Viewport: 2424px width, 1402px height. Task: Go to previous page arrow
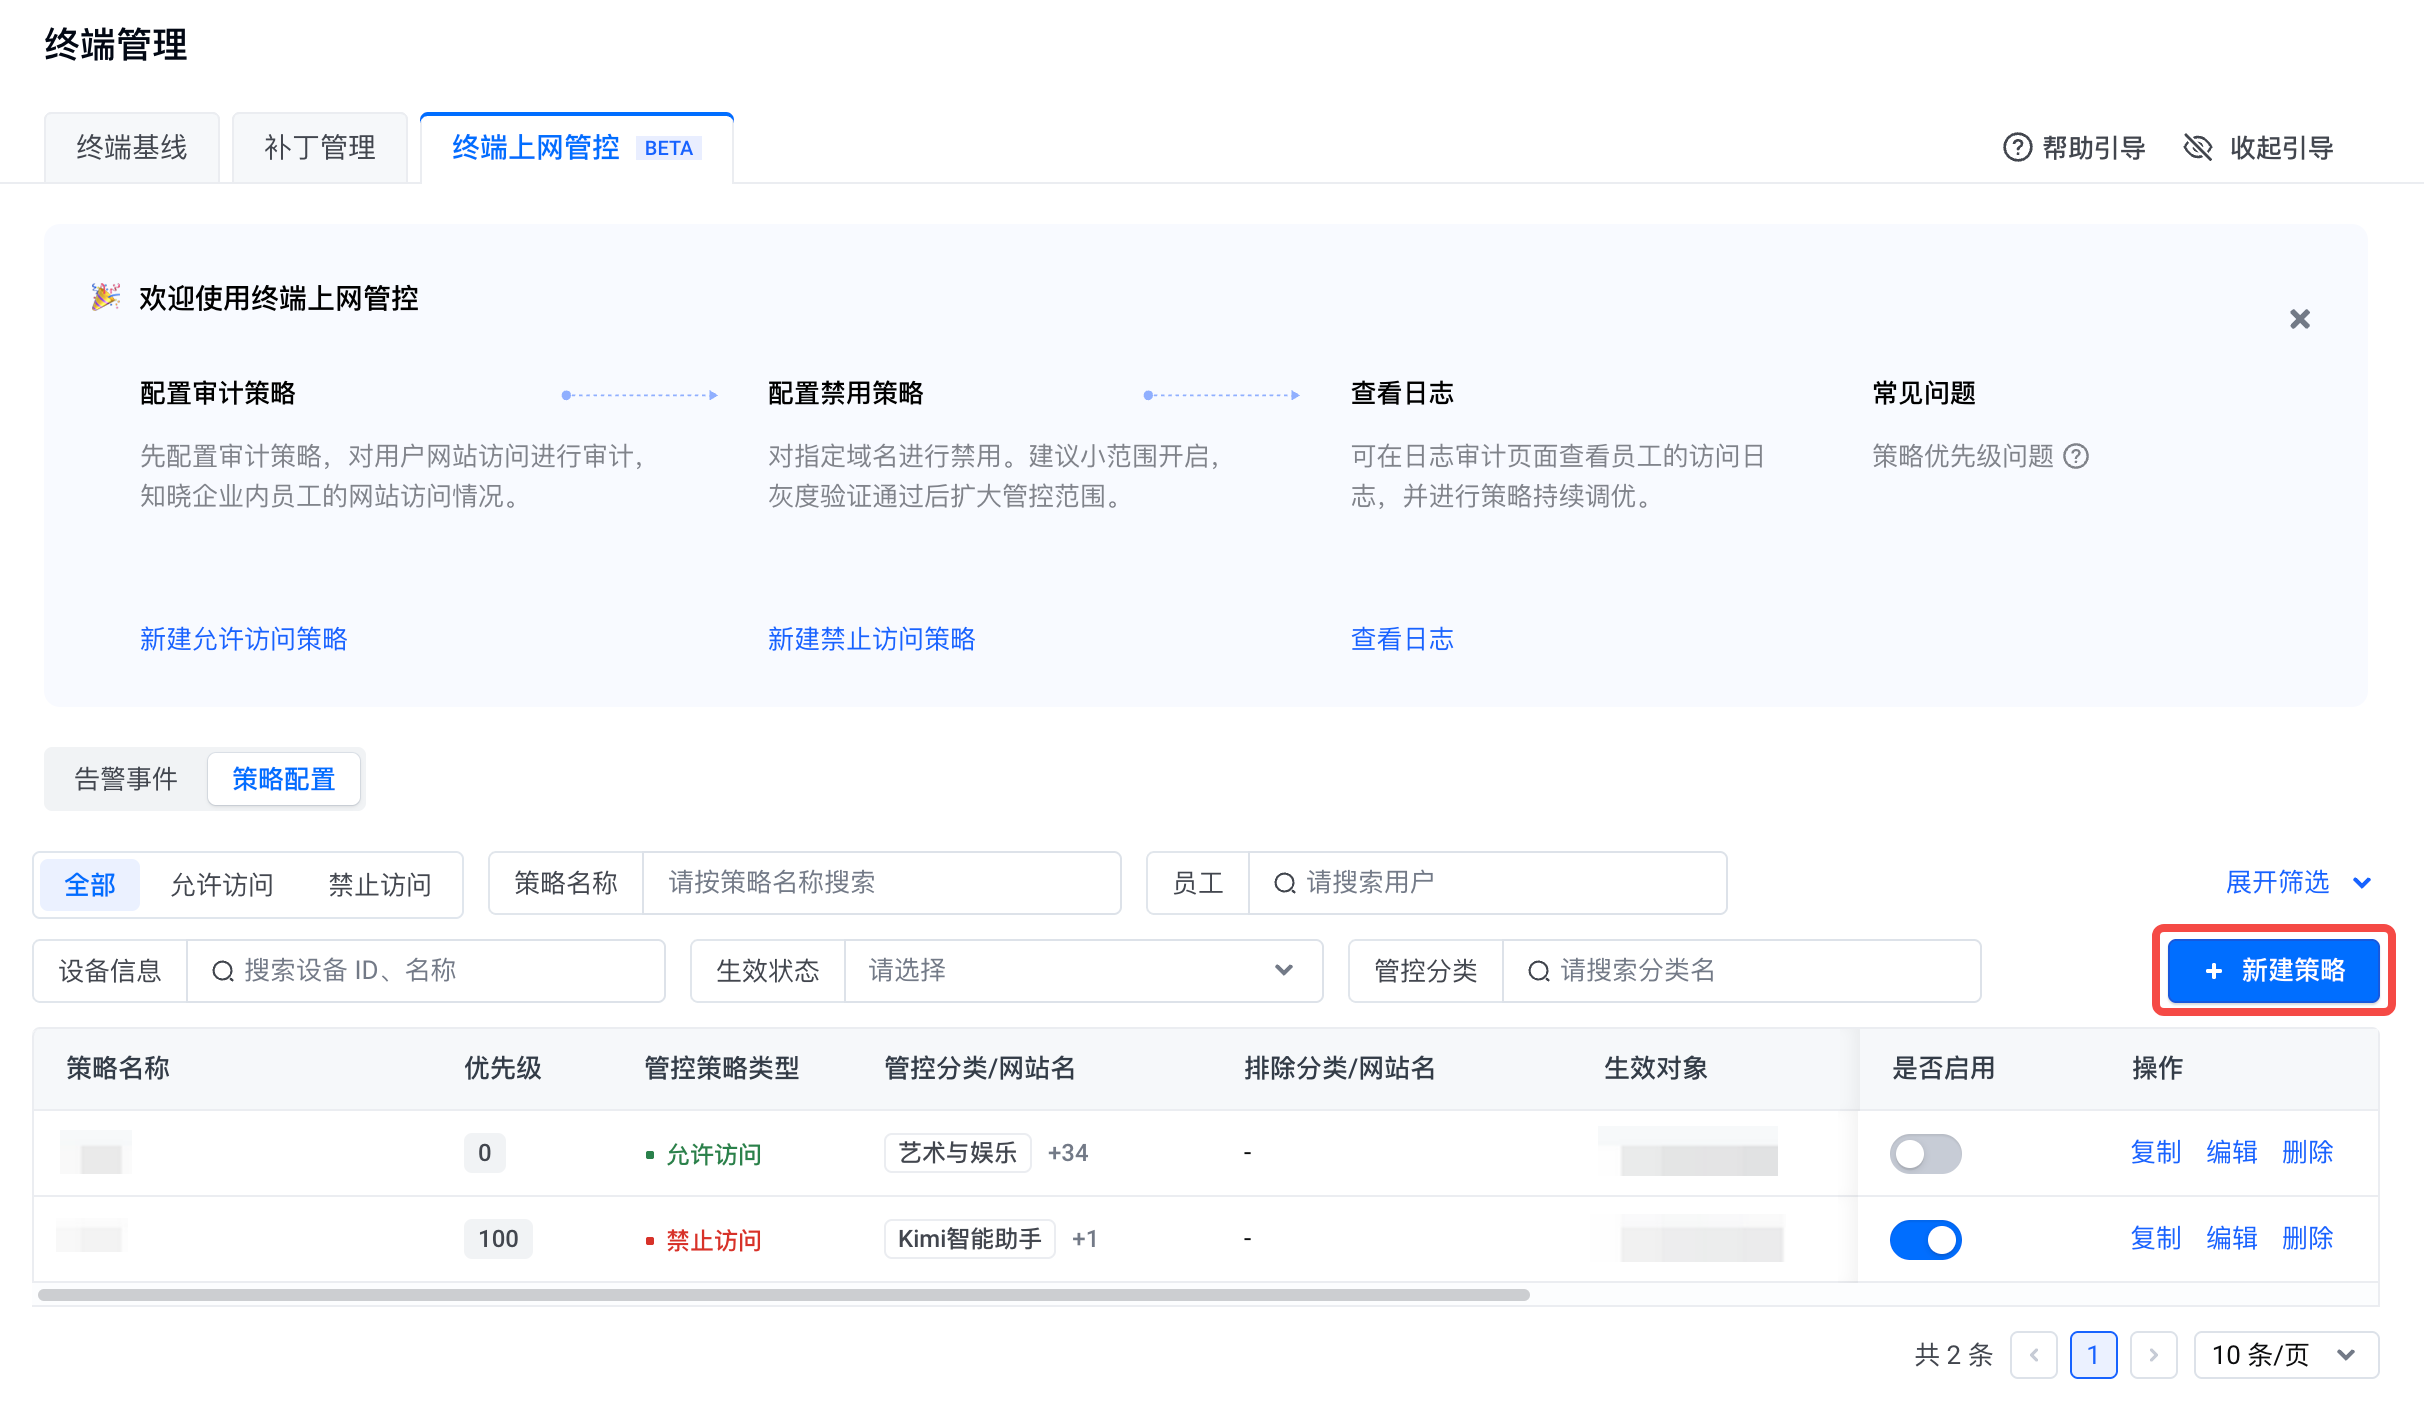pyautogui.click(x=2033, y=1355)
